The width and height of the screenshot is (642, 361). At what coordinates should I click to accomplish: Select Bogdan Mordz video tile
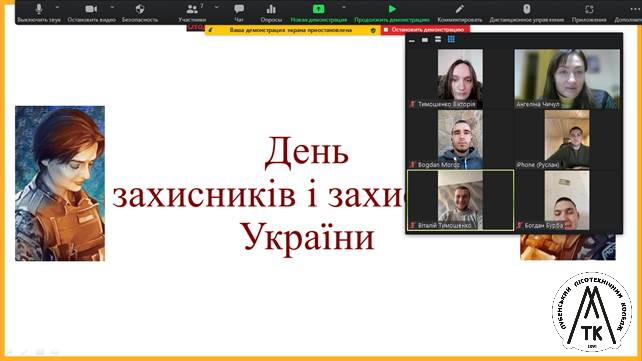pos(460,140)
